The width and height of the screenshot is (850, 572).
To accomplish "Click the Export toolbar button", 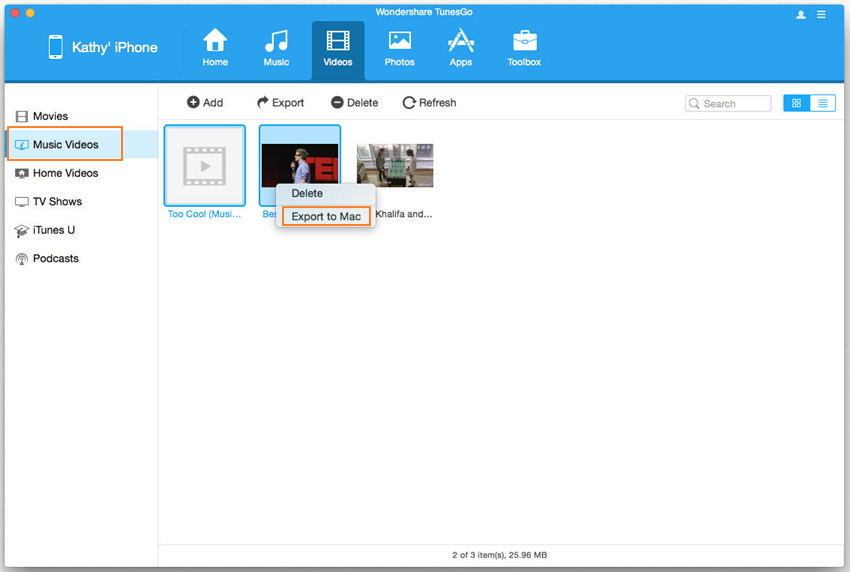I will pos(280,103).
